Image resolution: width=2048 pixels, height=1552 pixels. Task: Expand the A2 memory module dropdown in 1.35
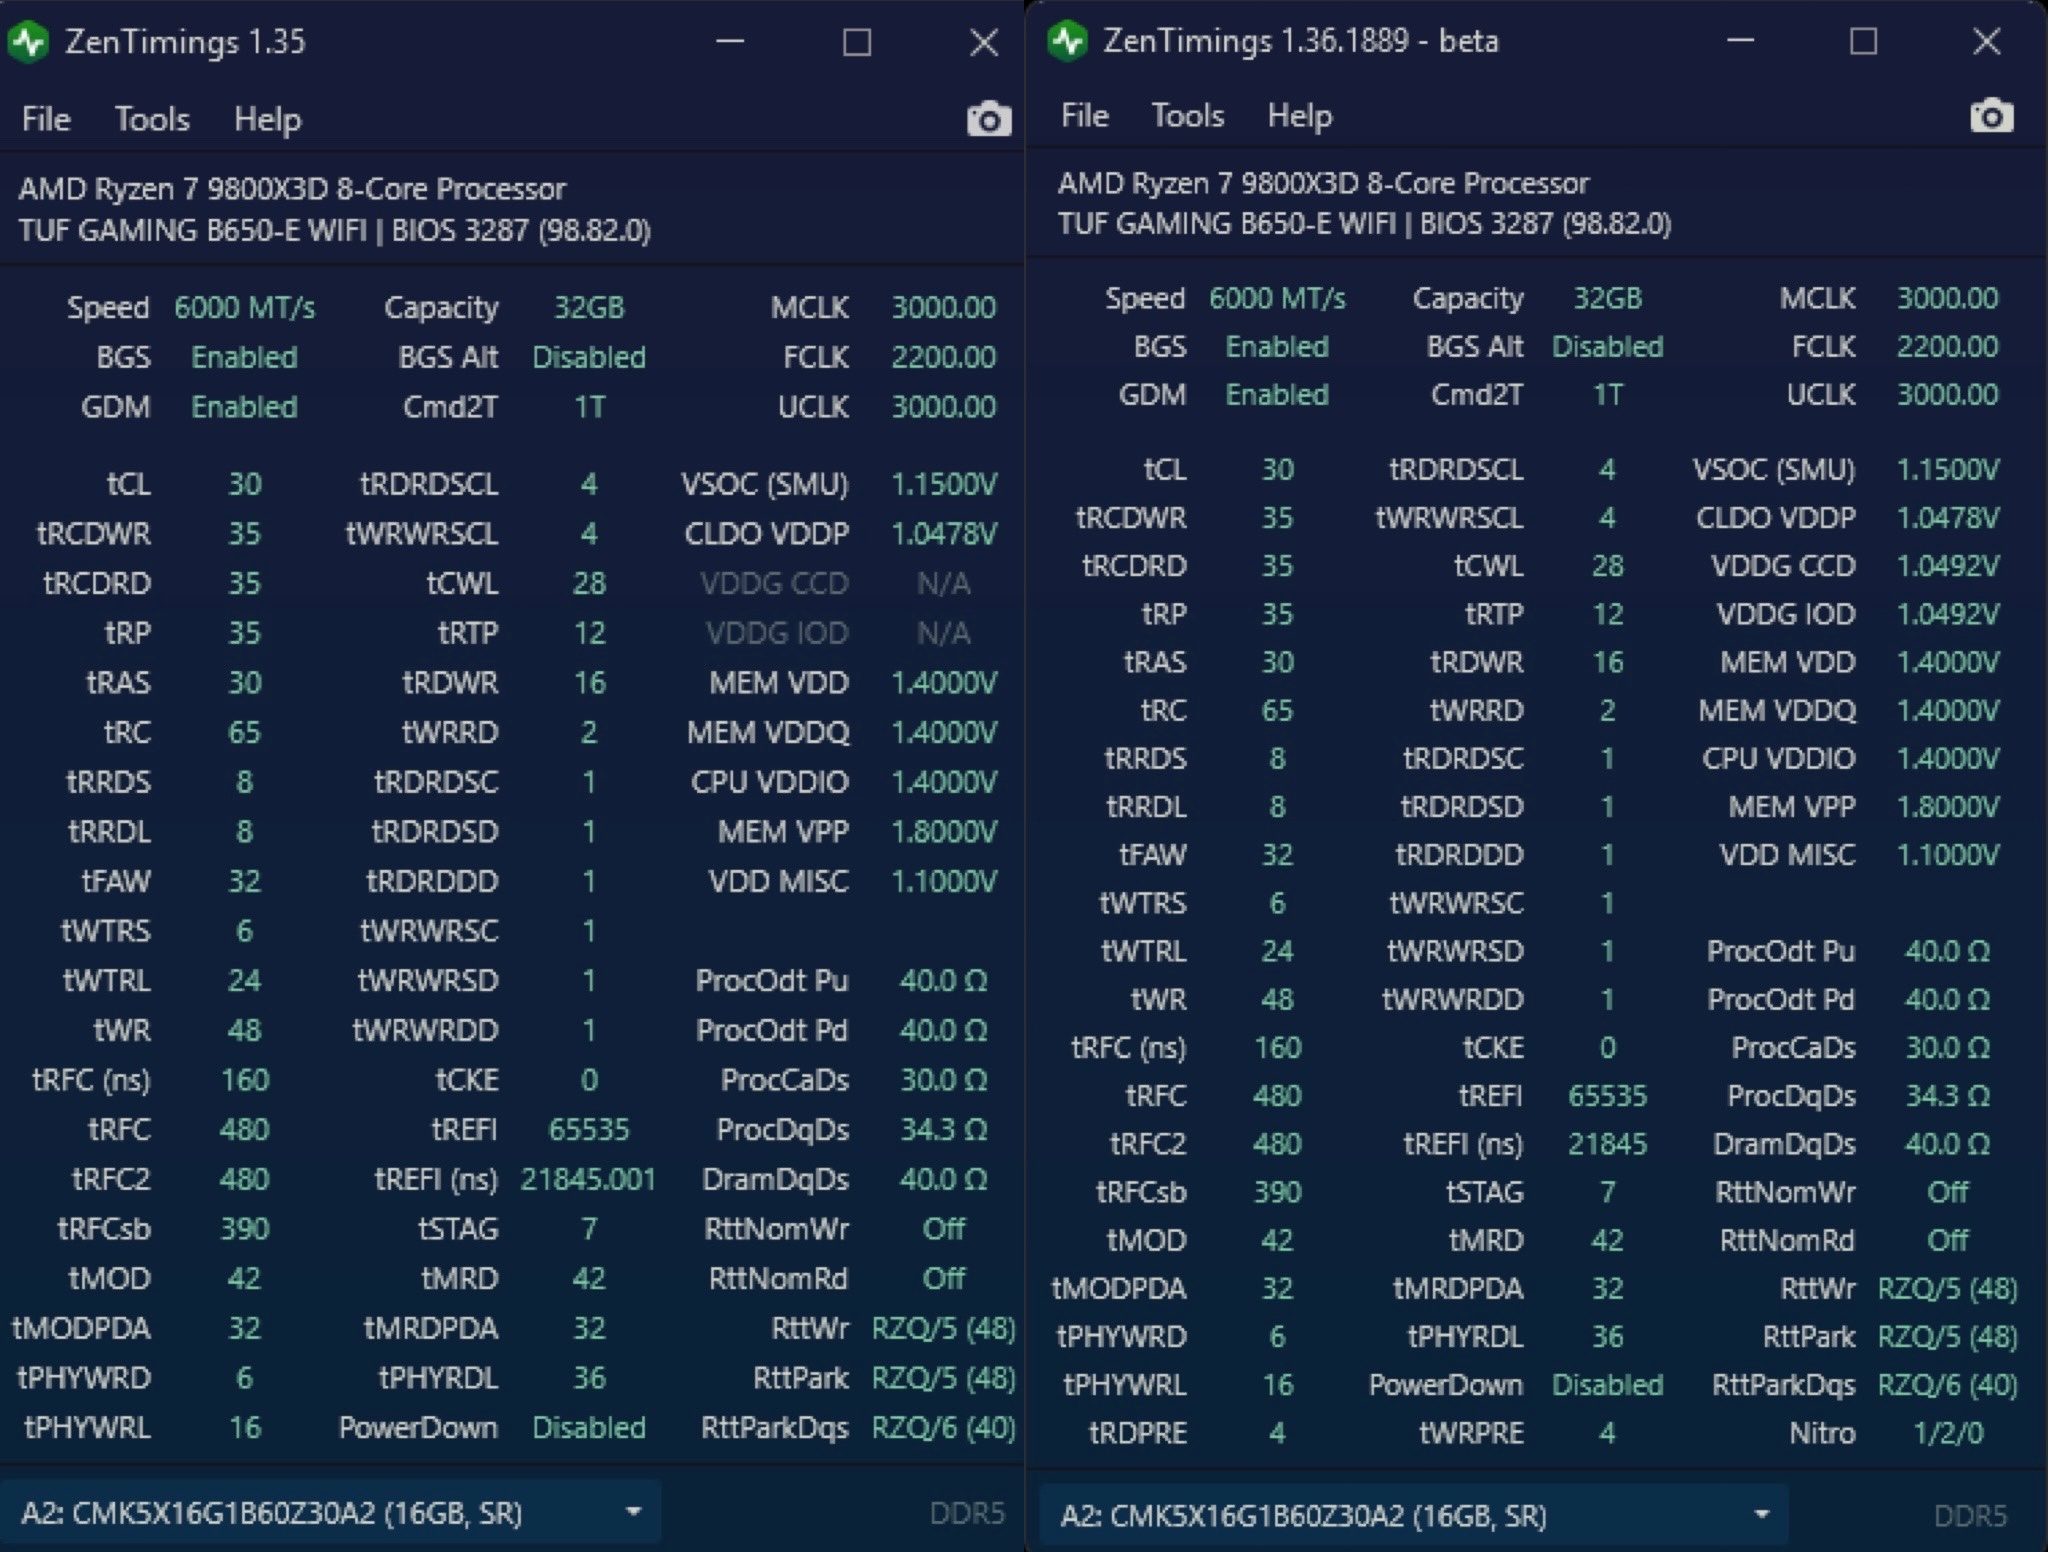click(633, 1512)
